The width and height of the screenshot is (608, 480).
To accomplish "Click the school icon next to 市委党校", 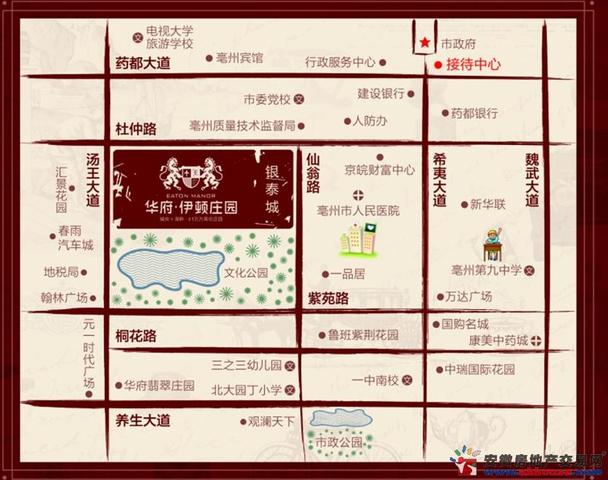I will point(298,99).
